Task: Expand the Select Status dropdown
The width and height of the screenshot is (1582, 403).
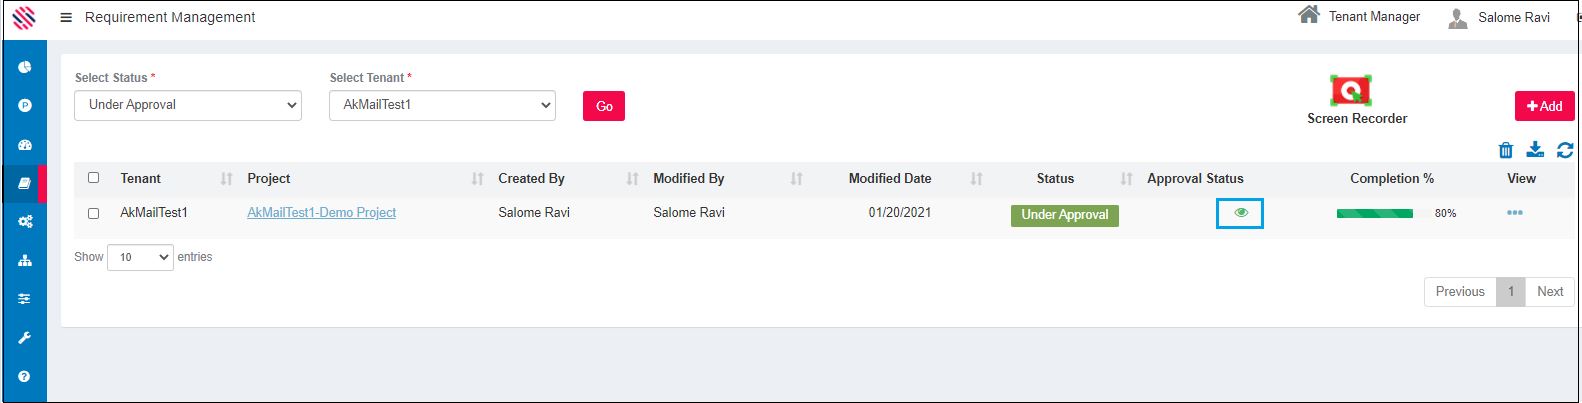Action: click(x=188, y=105)
